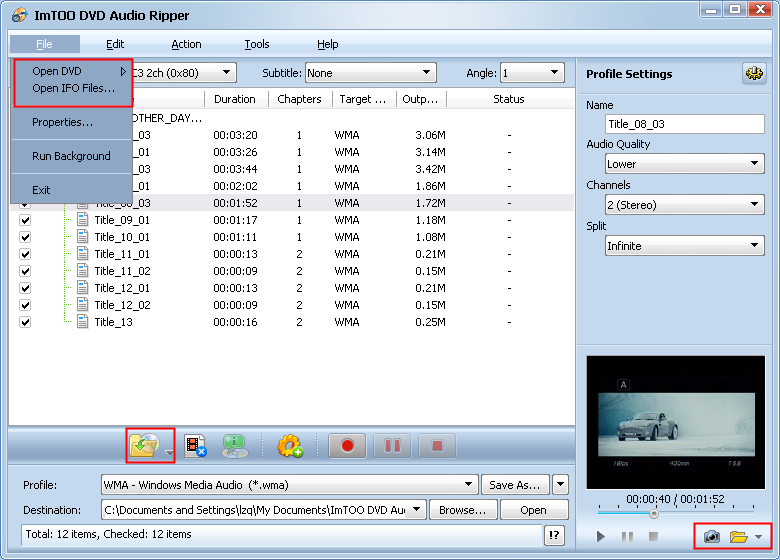Click the remove video clip toolbar icon
Image resolution: width=780 pixels, height=560 pixels.
pyautogui.click(x=195, y=446)
